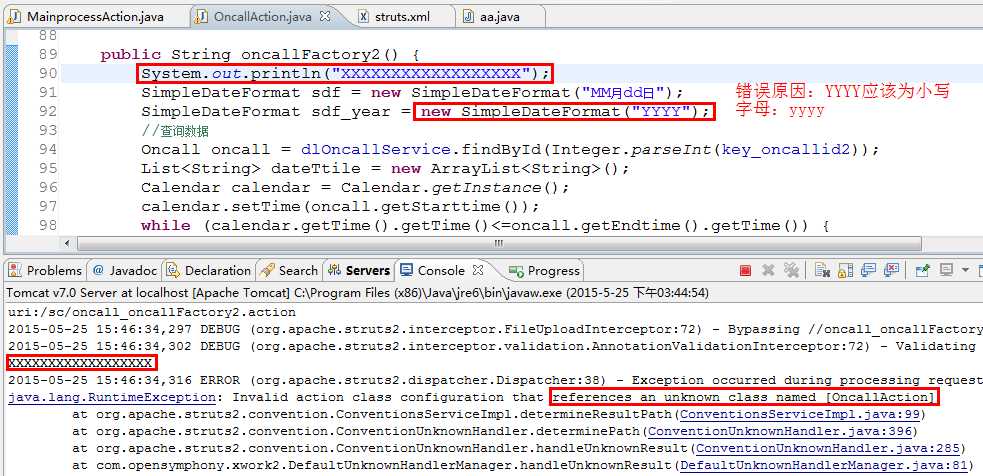983x476 pixels.
Task: Click the MainprocessAction.java file icon
Action: (x=14, y=17)
